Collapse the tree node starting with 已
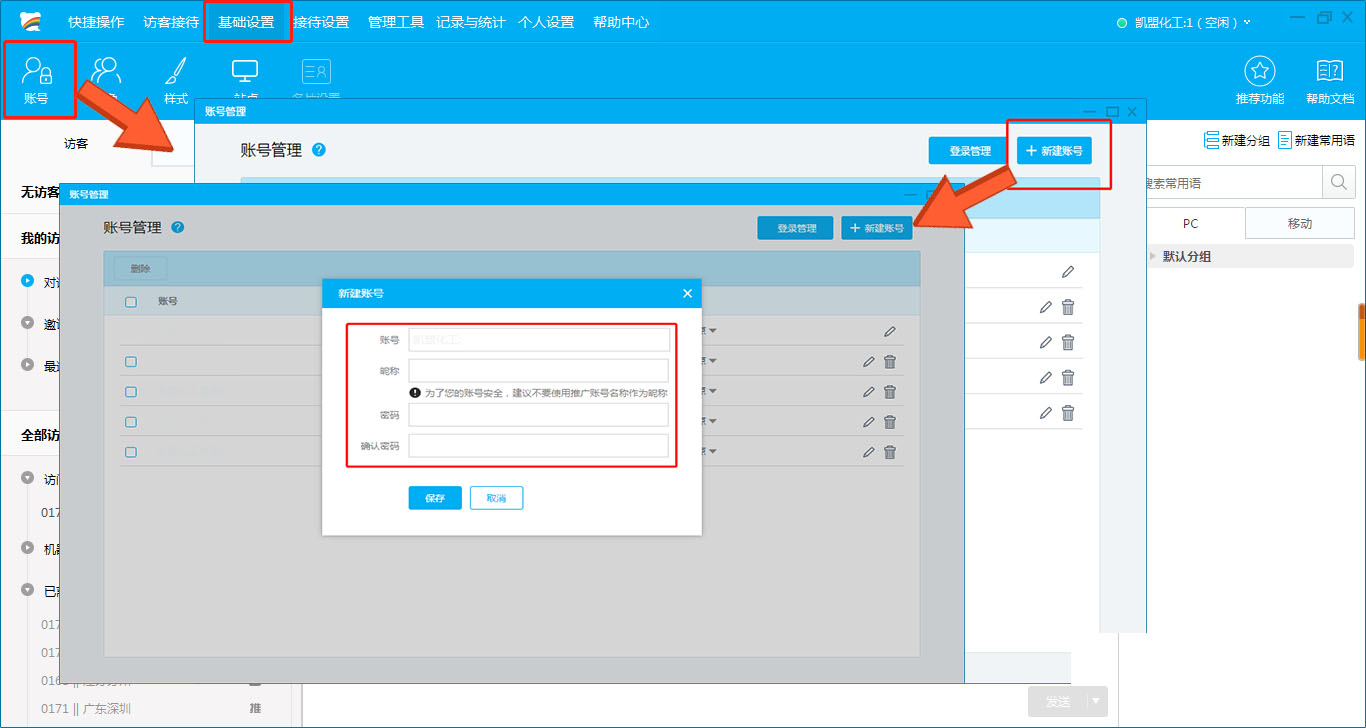The width and height of the screenshot is (1366, 728). (x=28, y=590)
